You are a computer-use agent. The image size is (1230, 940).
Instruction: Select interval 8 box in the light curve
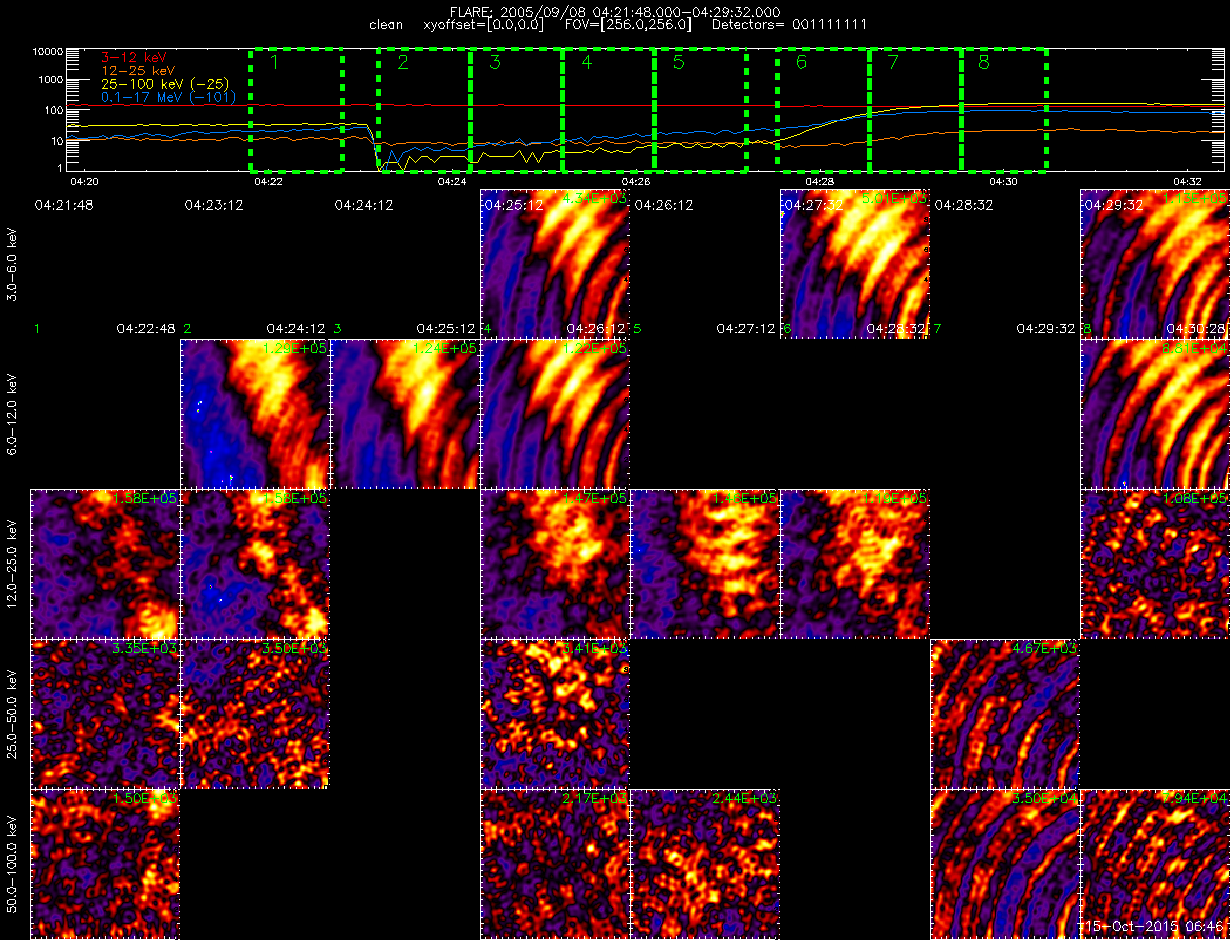click(1004, 110)
